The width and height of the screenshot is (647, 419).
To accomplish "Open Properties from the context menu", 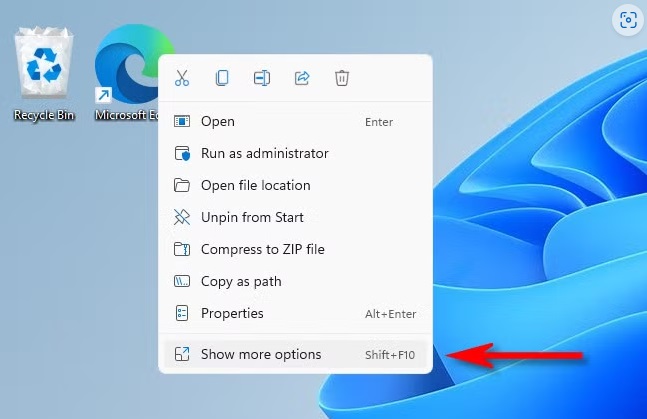I will [232, 314].
